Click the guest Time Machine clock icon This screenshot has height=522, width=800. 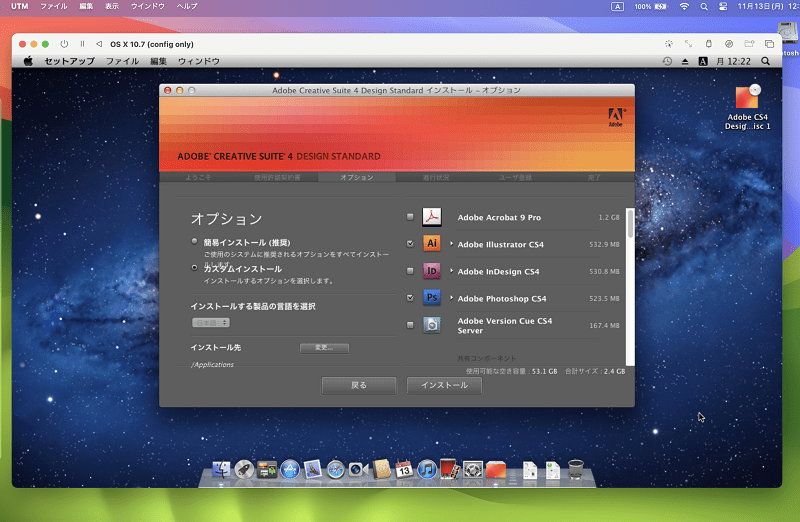(x=667, y=61)
